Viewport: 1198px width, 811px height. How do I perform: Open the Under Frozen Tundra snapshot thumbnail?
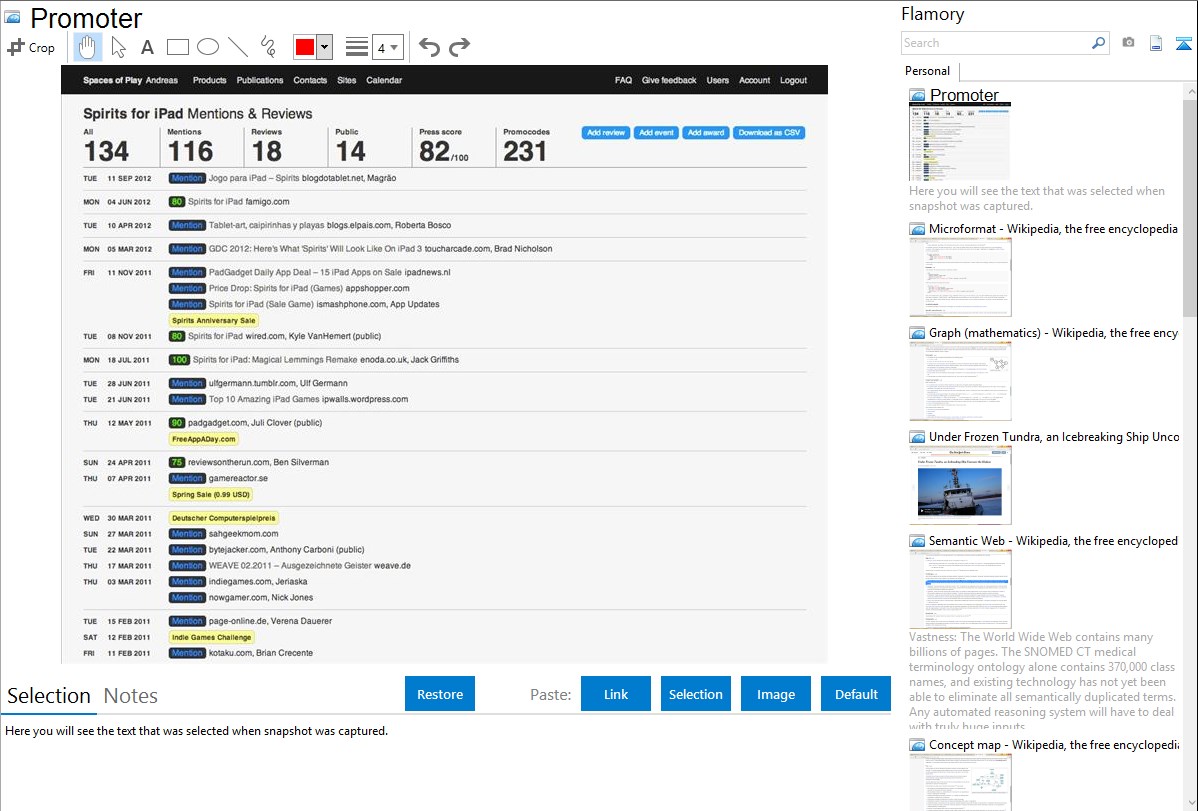point(960,485)
